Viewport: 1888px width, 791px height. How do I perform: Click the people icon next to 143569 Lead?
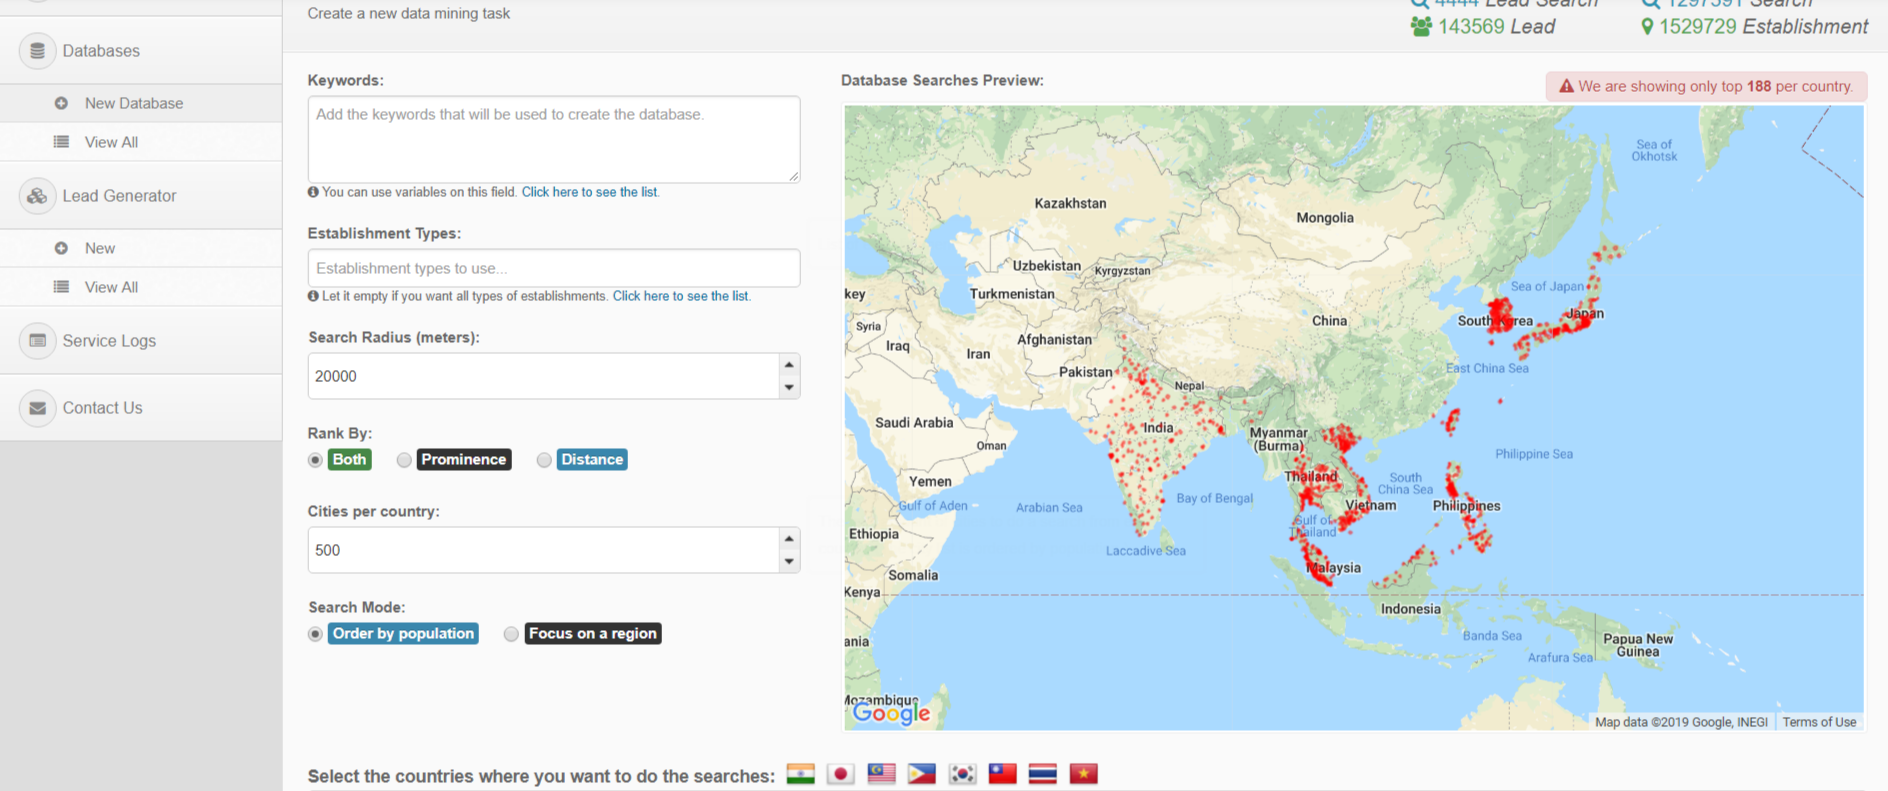click(x=1421, y=27)
